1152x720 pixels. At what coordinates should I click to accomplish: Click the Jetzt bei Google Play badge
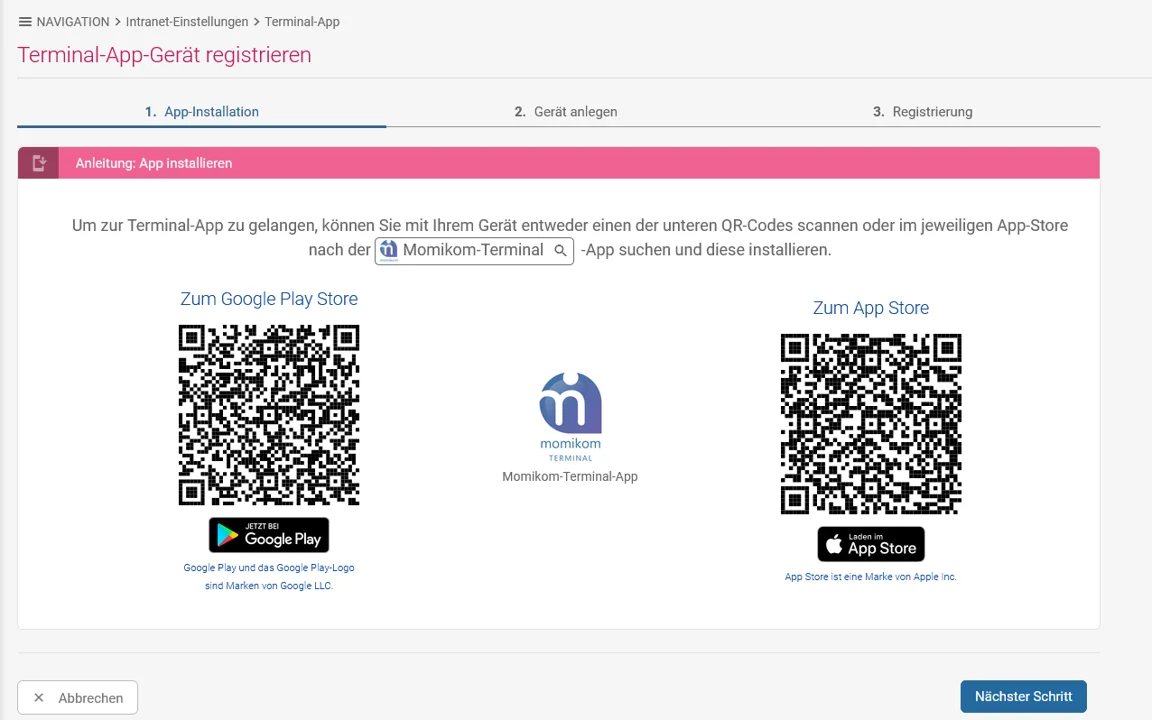click(x=269, y=535)
